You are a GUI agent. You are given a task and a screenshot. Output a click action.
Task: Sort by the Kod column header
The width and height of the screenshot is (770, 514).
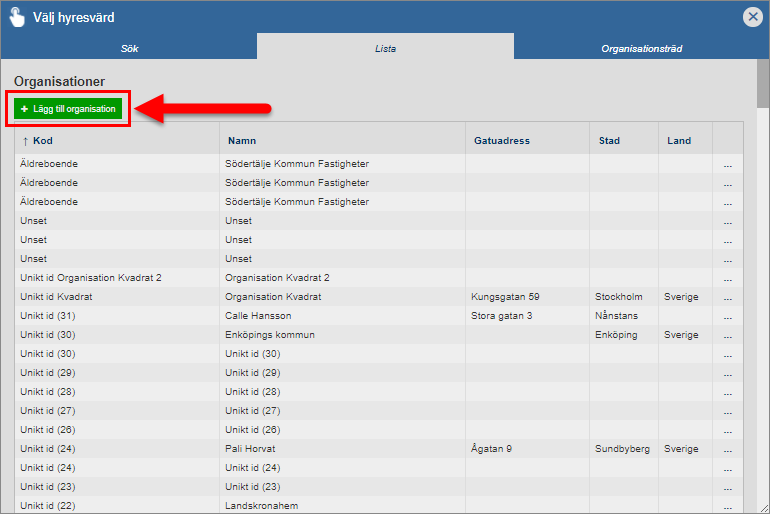[42, 141]
